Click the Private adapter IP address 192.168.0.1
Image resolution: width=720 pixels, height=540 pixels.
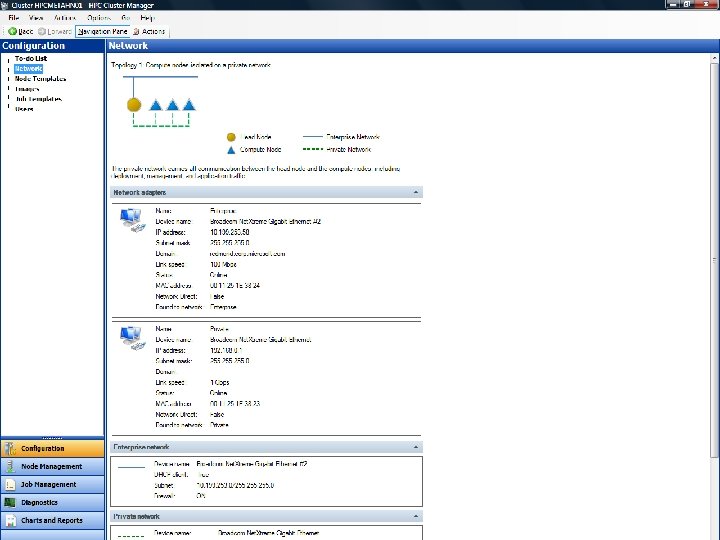226,350
